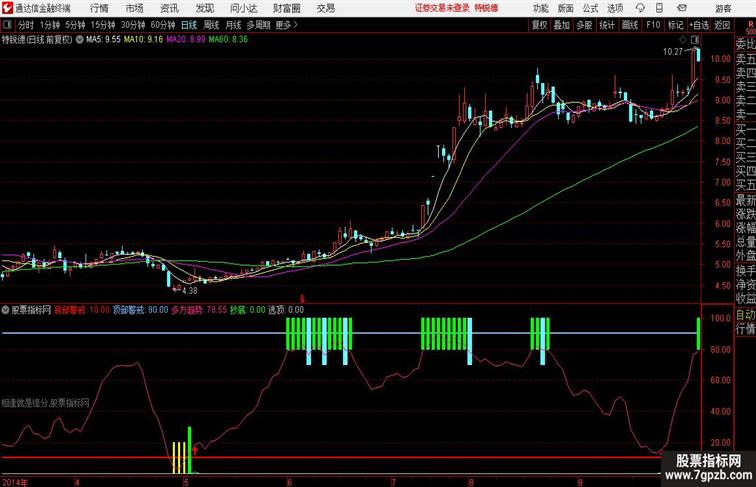This screenshot has height=487, width=756.
Task: Expand 更多 periods chevron
Action: (x=287, y=25)
